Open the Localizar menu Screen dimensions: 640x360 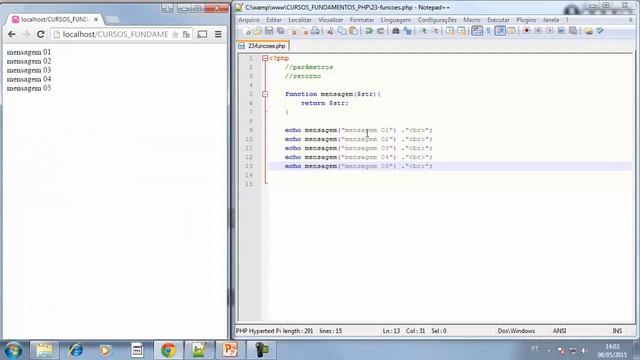click(x=300, y=20)
